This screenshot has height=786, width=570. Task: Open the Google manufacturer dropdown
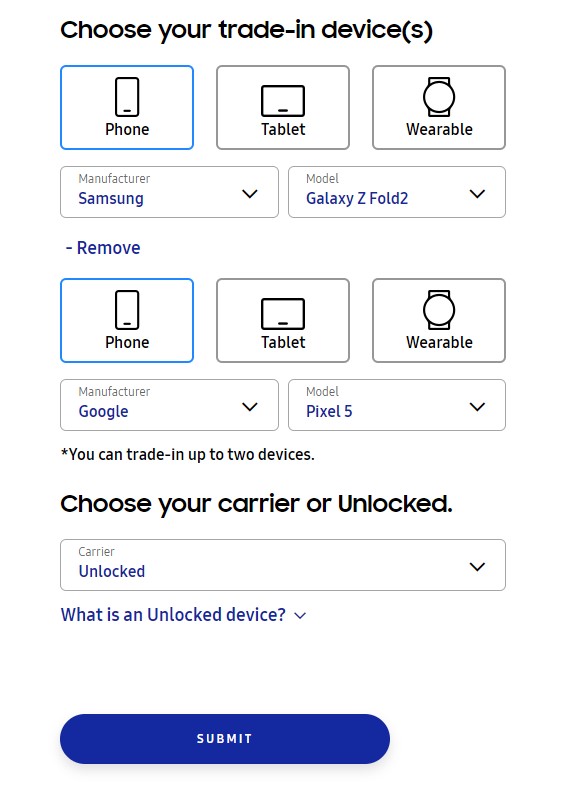169,405
